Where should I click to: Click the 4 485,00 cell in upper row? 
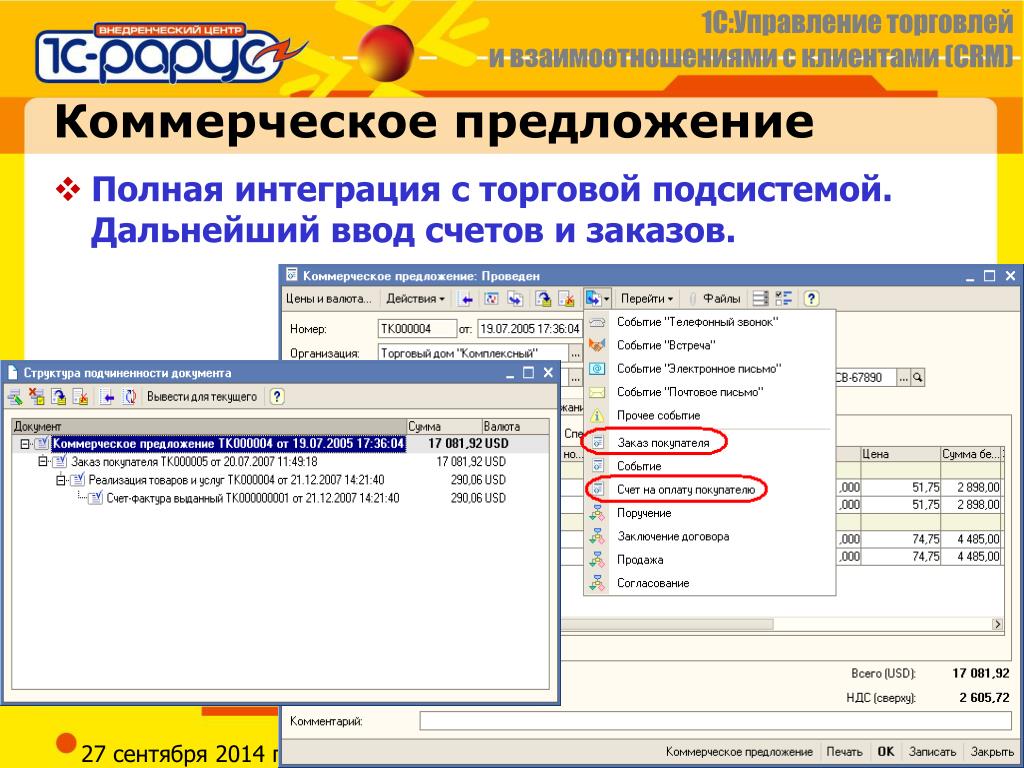click(x=972, y=539)
